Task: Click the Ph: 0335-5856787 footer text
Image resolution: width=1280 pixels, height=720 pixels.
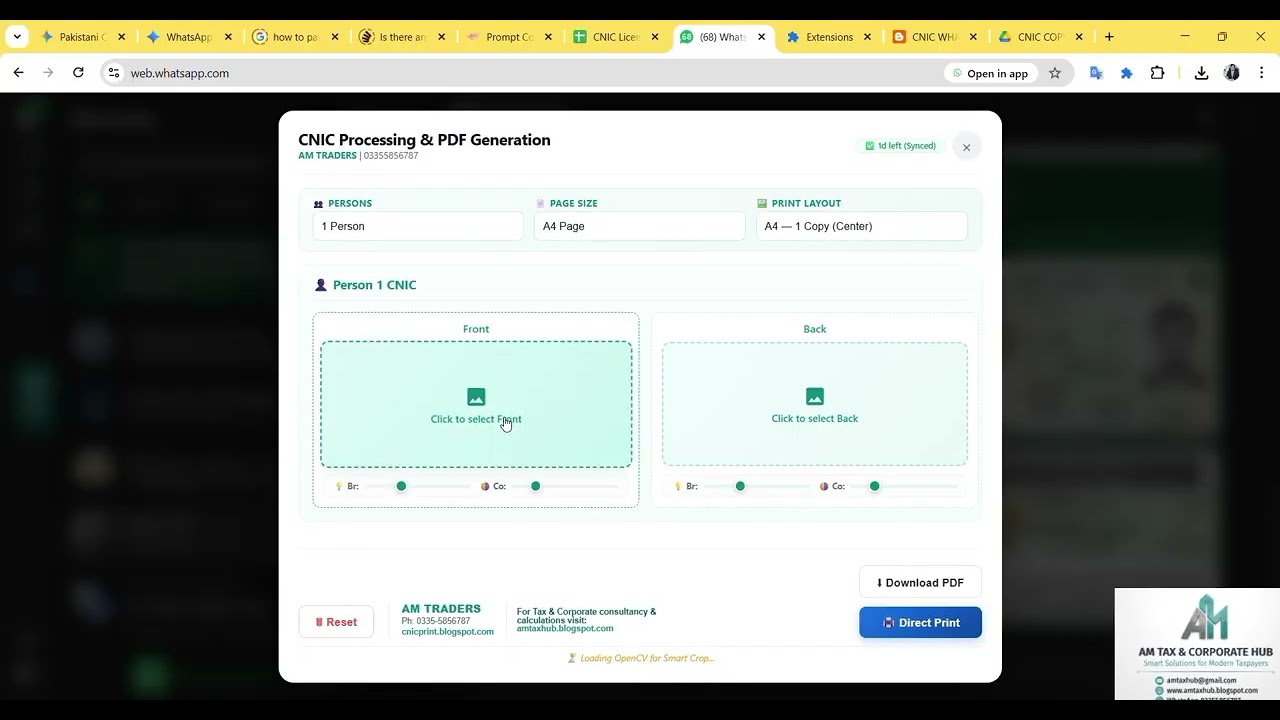Action: [x=436, y=621]
